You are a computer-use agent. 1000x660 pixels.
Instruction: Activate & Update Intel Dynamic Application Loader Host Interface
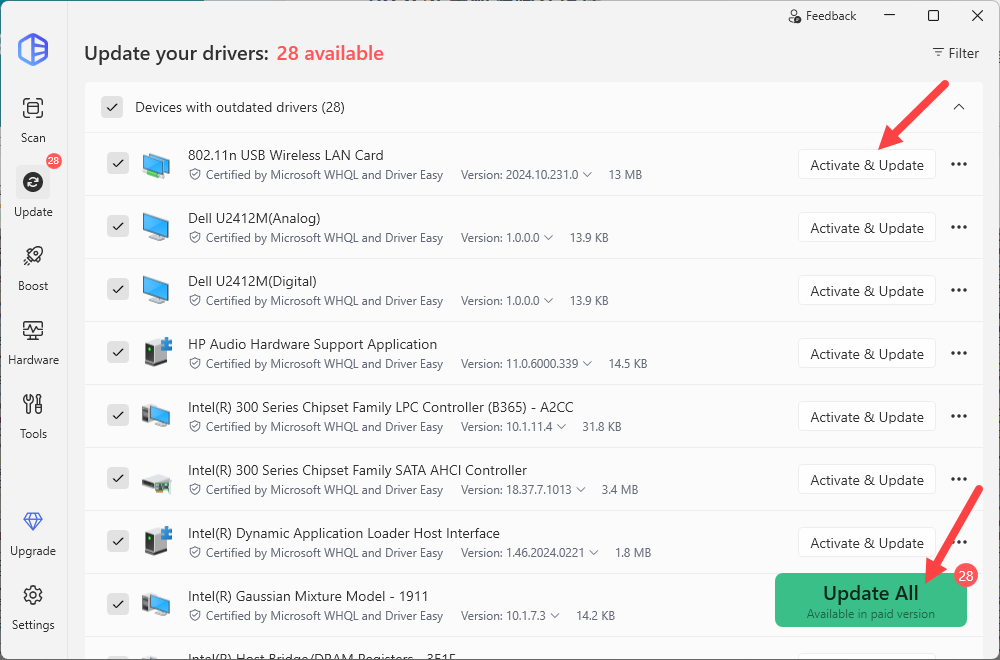coord(867,543)
